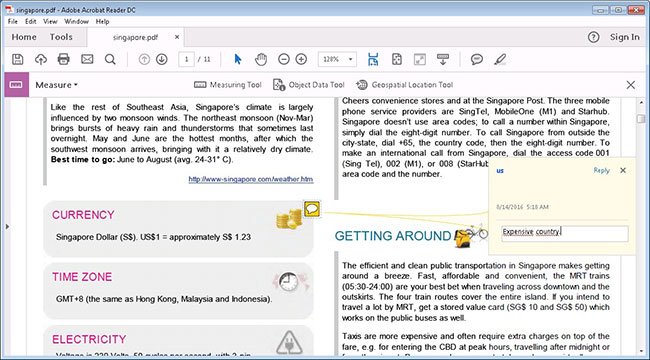Close the singapore.pdf tab
The width and height of the screenshot is (650, 360).
(177, 37)
